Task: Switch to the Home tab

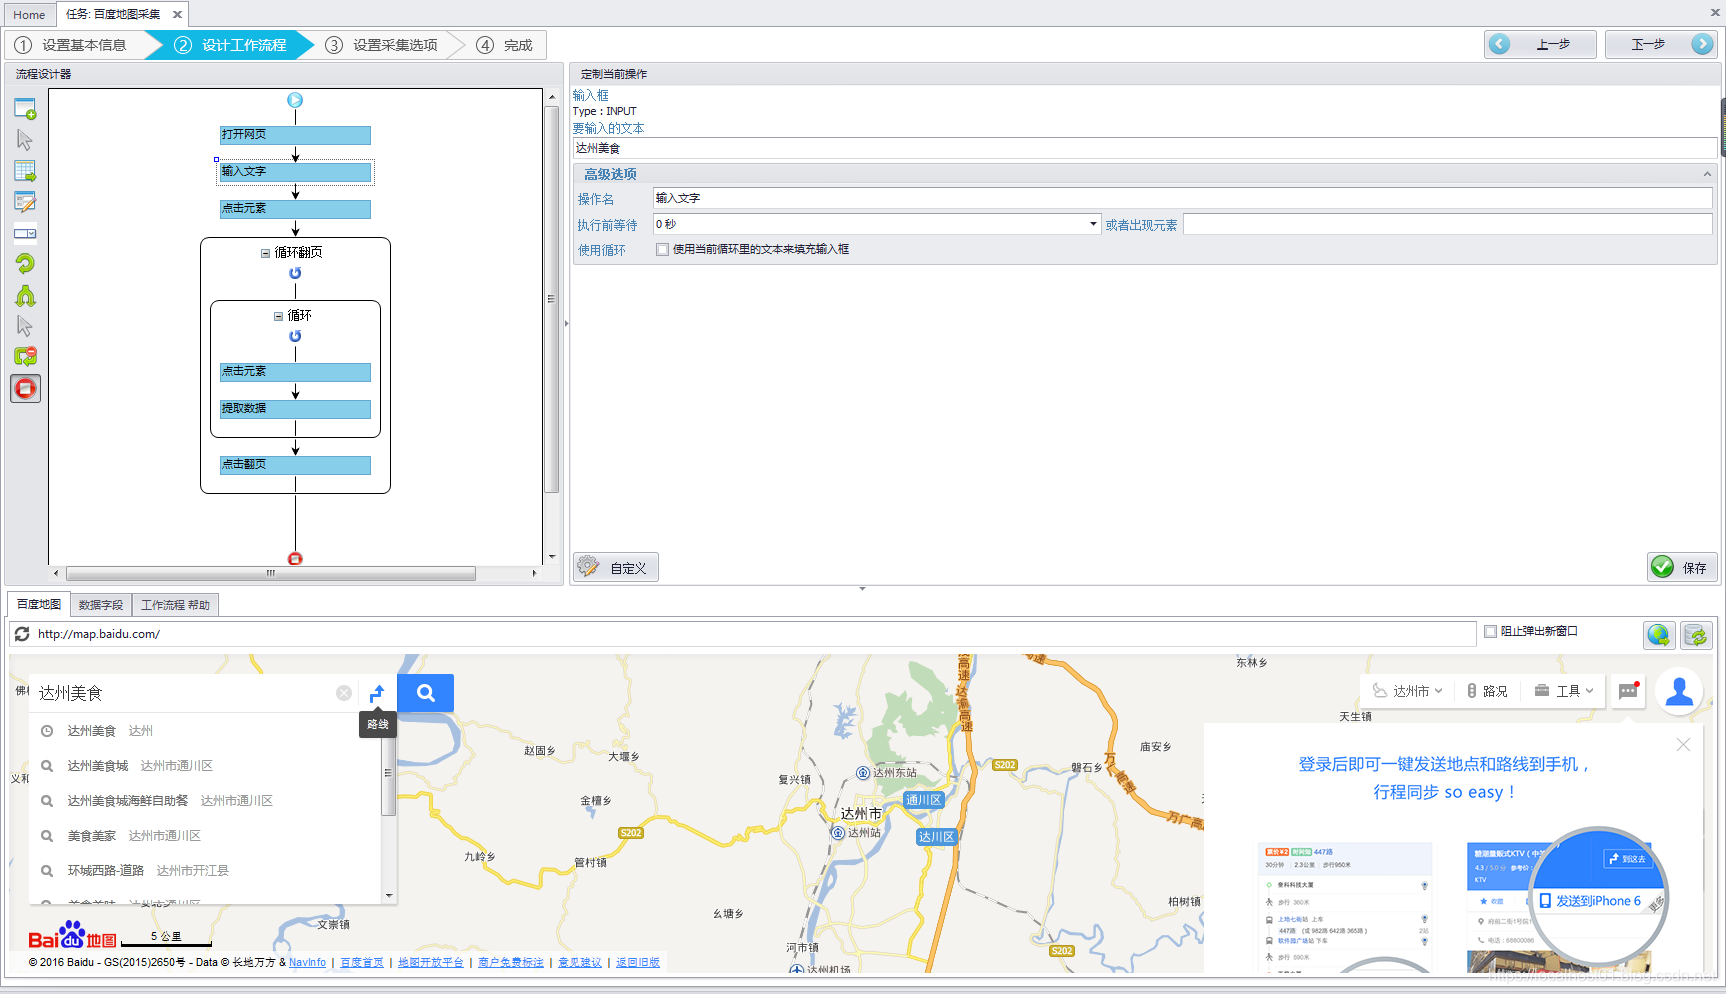Action: 29,15
